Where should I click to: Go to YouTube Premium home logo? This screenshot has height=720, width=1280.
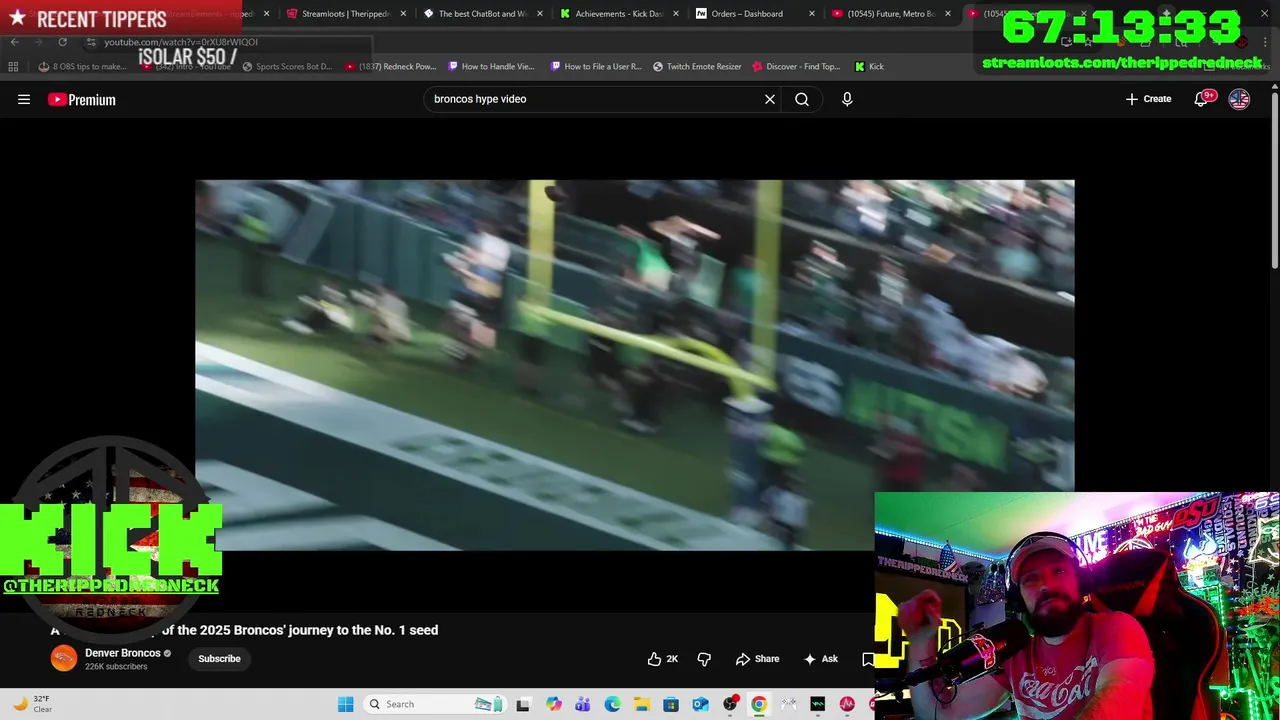pos(82,99)
